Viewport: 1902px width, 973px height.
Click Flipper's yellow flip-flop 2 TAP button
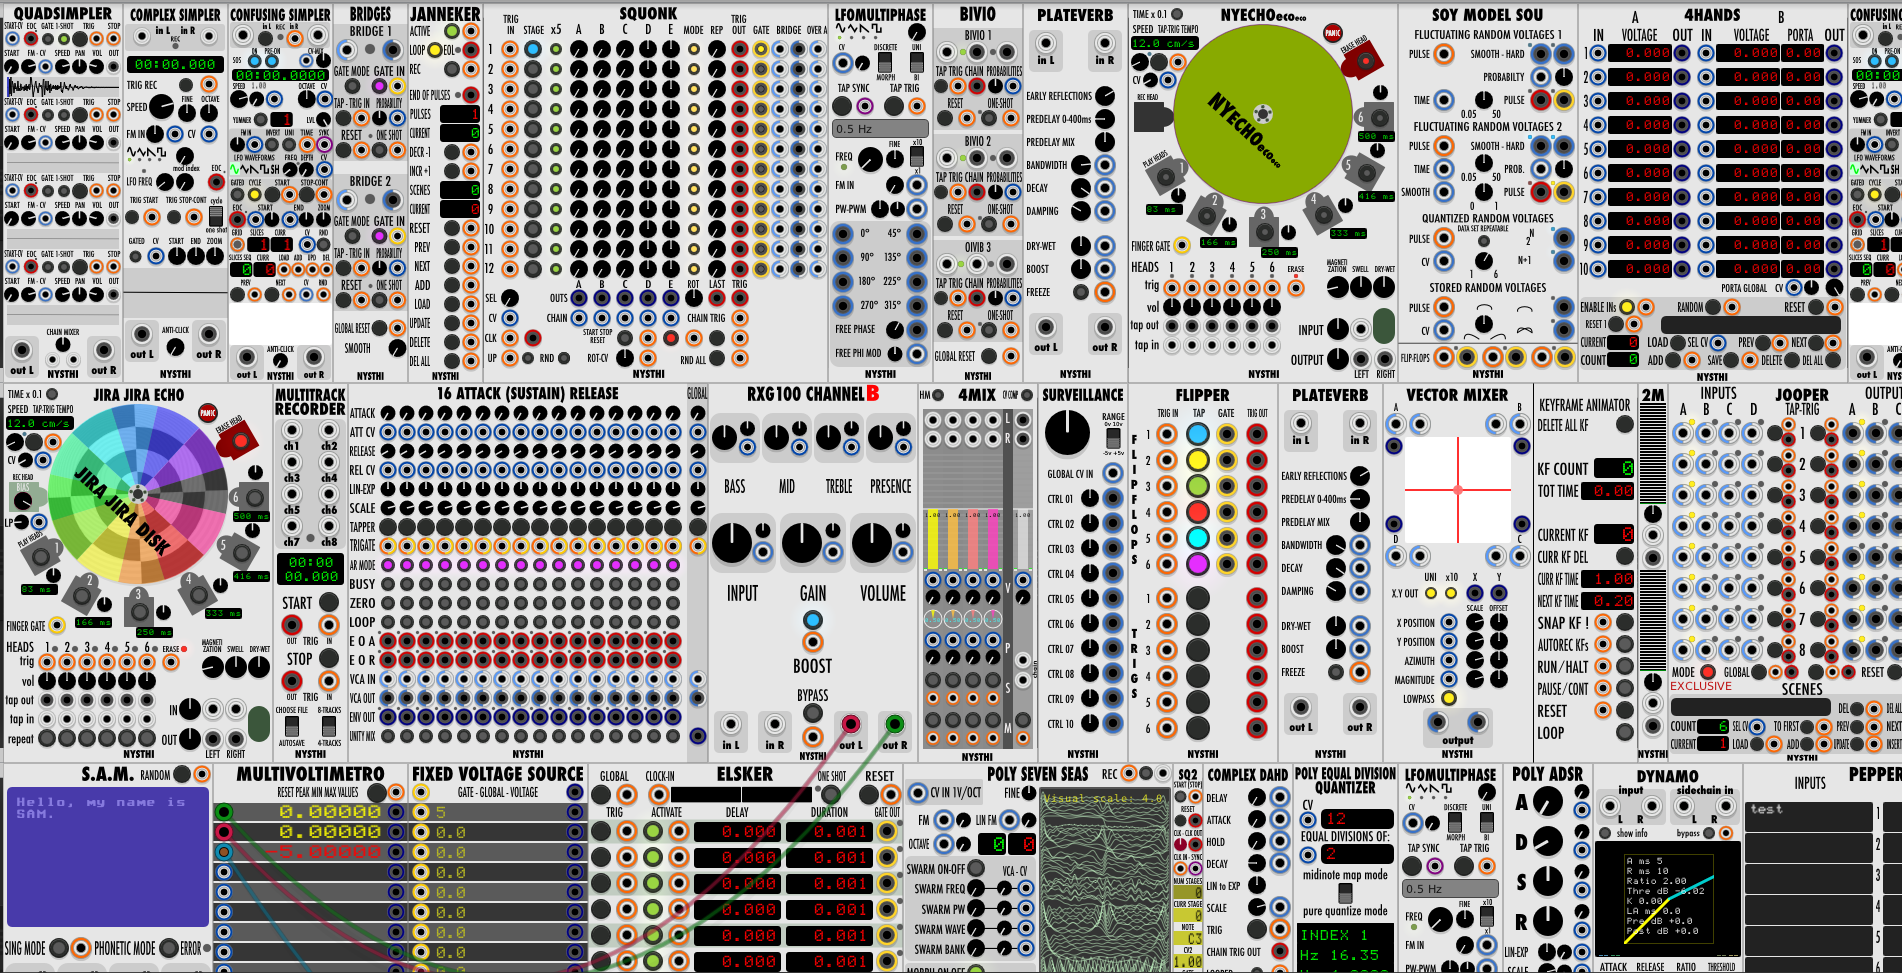tap(1198, 460)
